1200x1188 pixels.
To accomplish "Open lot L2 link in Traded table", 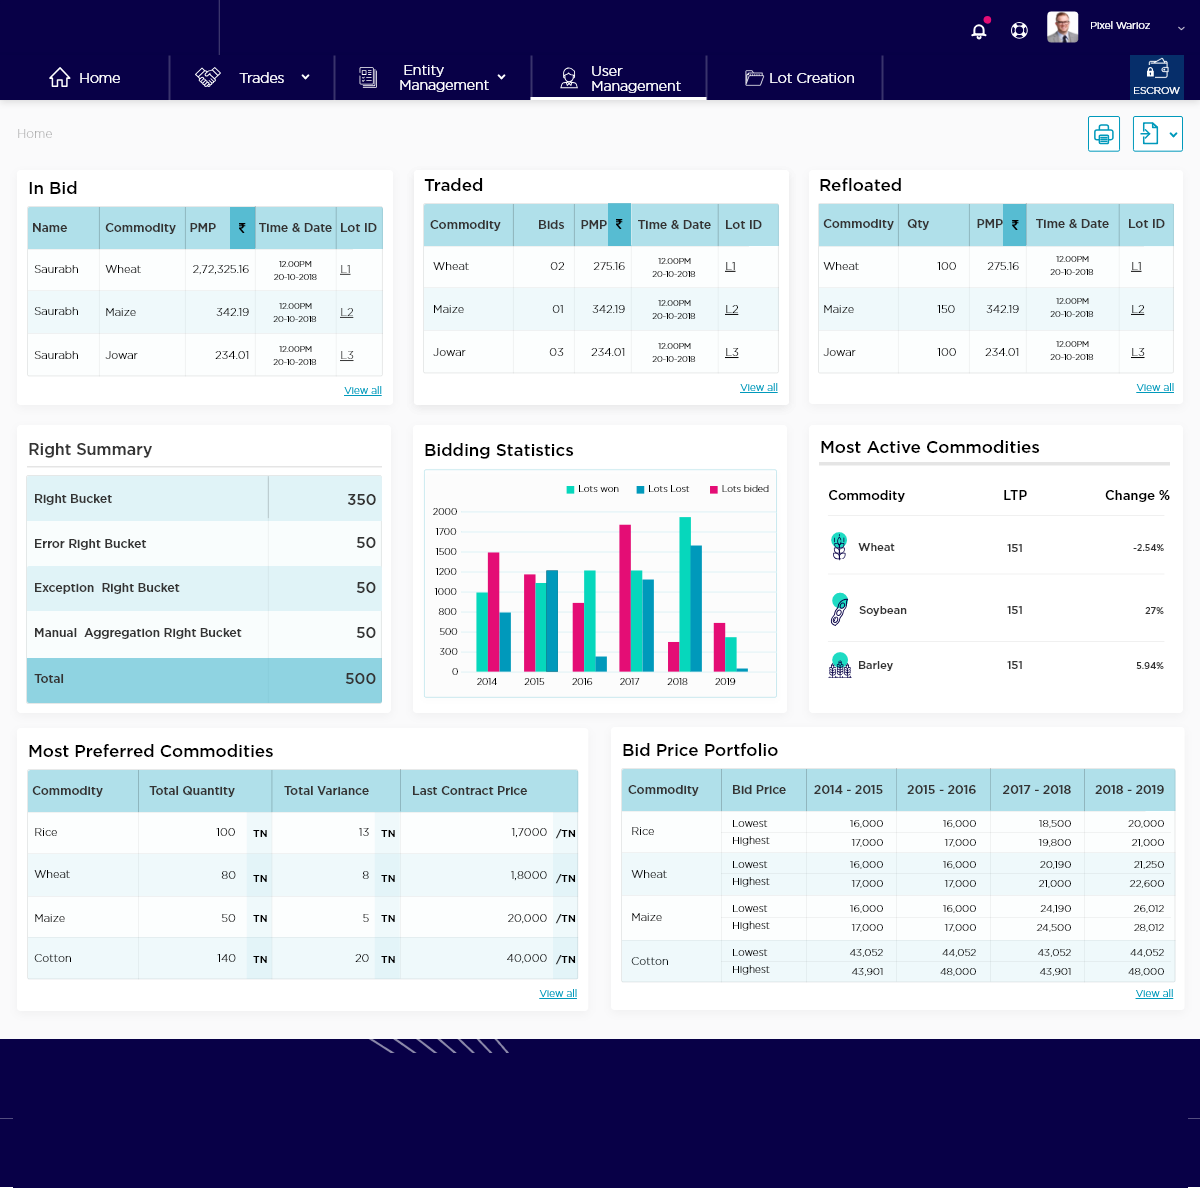I will pyautogui.click(x=731, y=310).
